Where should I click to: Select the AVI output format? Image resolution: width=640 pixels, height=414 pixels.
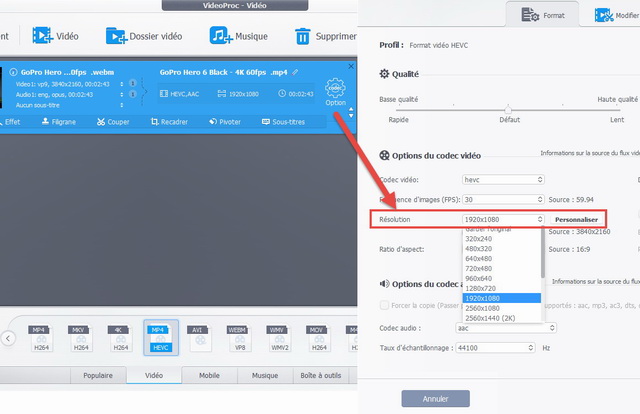click(x=200, y=338)
